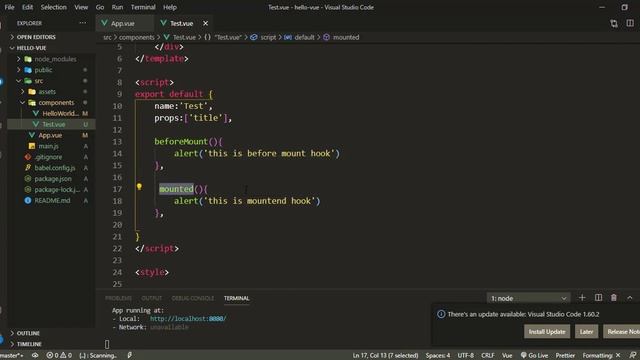Screen dimensions: 640x360
Task: Open README.md file
Action: [x=52, y=200]
